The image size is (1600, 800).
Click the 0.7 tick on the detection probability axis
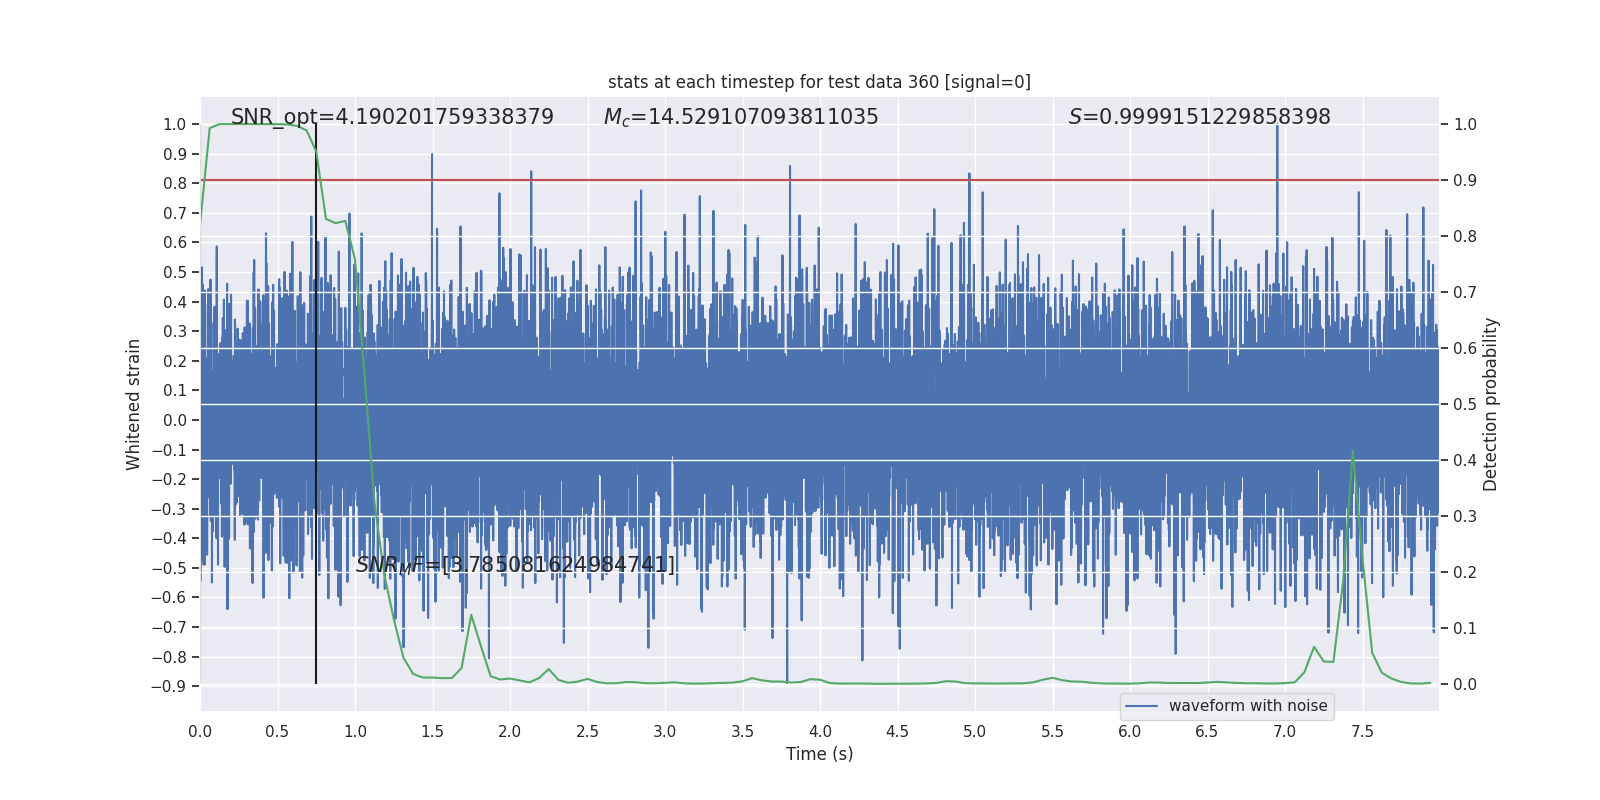(x=1465, y=293)
